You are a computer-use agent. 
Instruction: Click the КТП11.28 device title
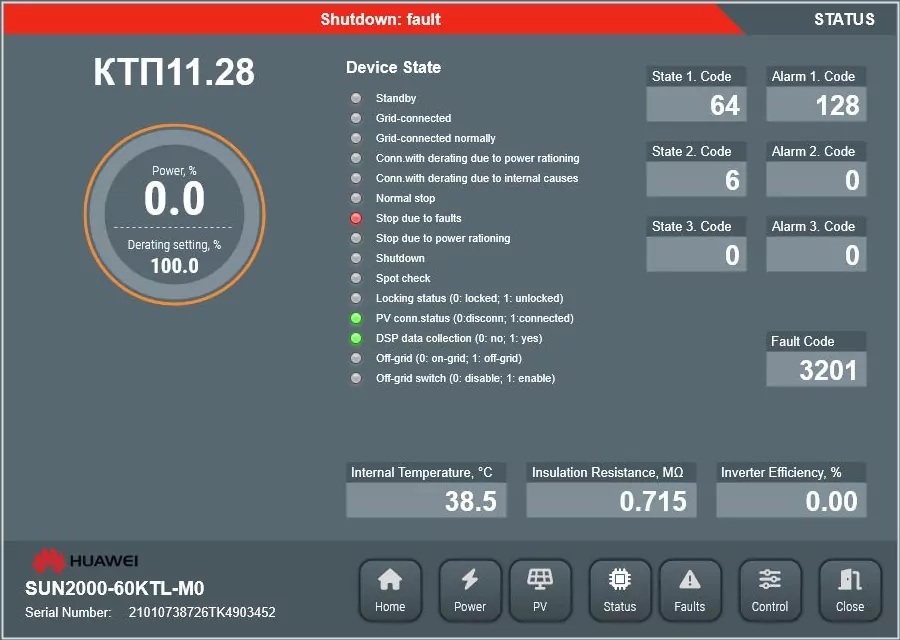(x=174, y=72)
